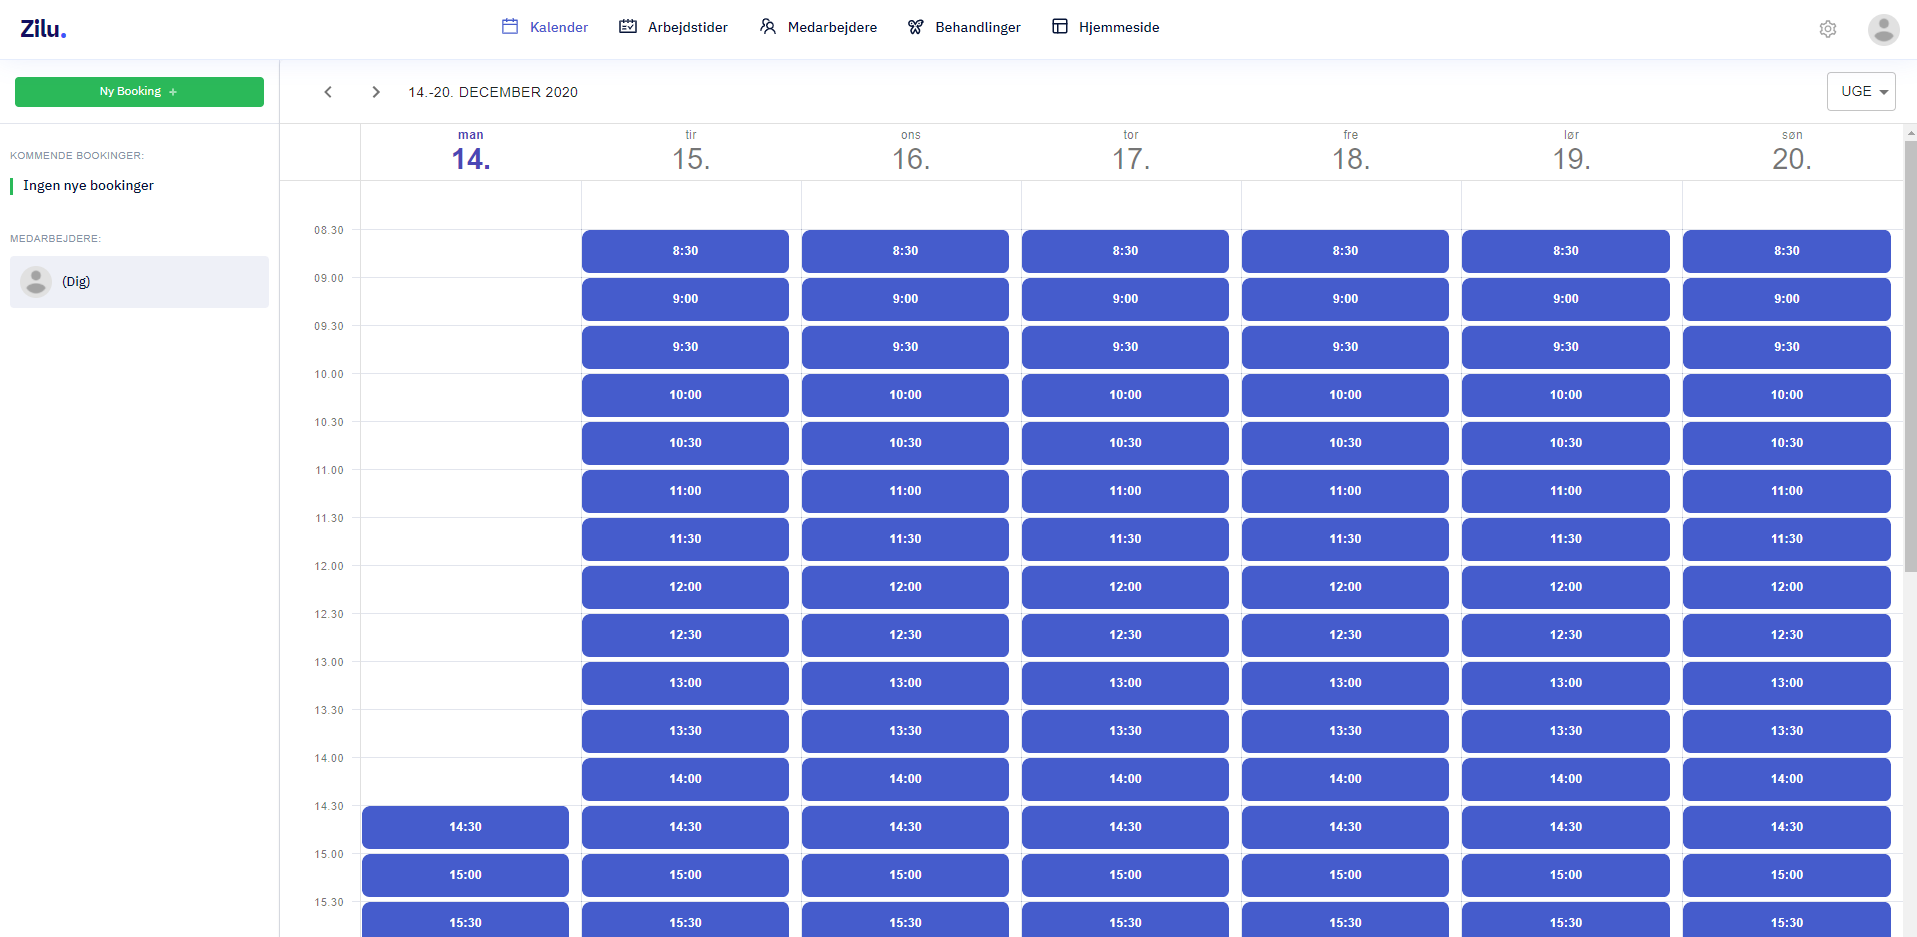Click the Zilu logo
The height and width of the screenshot is (937, 1917).
click(43, 28)
